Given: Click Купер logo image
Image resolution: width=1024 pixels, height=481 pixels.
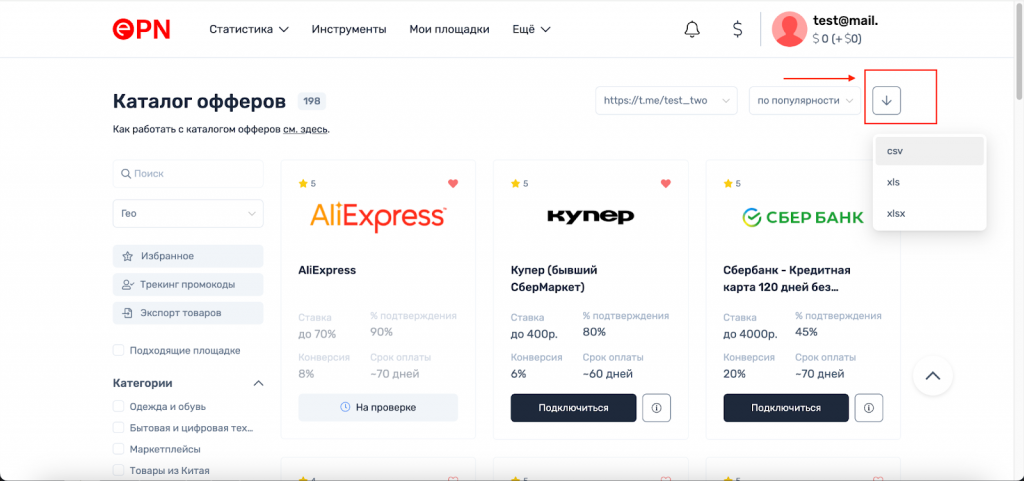Looking at the screenshot, I should [590, 216].
